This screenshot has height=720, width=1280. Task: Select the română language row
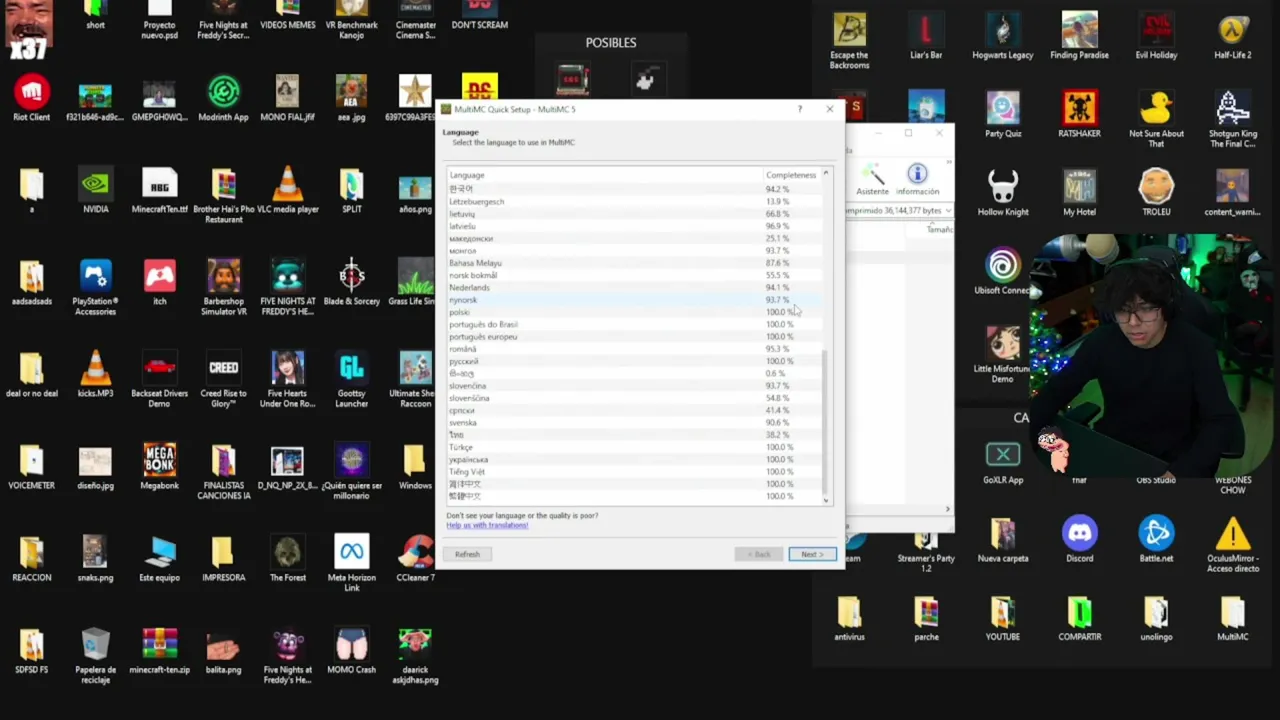tap(633, 349)
